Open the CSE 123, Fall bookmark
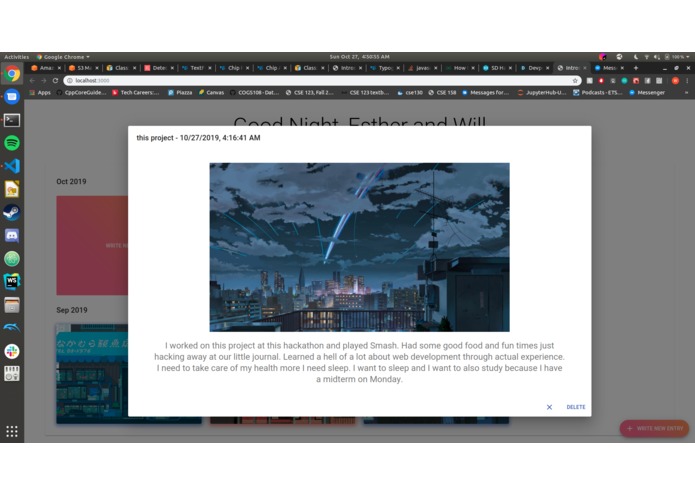The width and height of the screenshot is (695, 494). point(310,93)
